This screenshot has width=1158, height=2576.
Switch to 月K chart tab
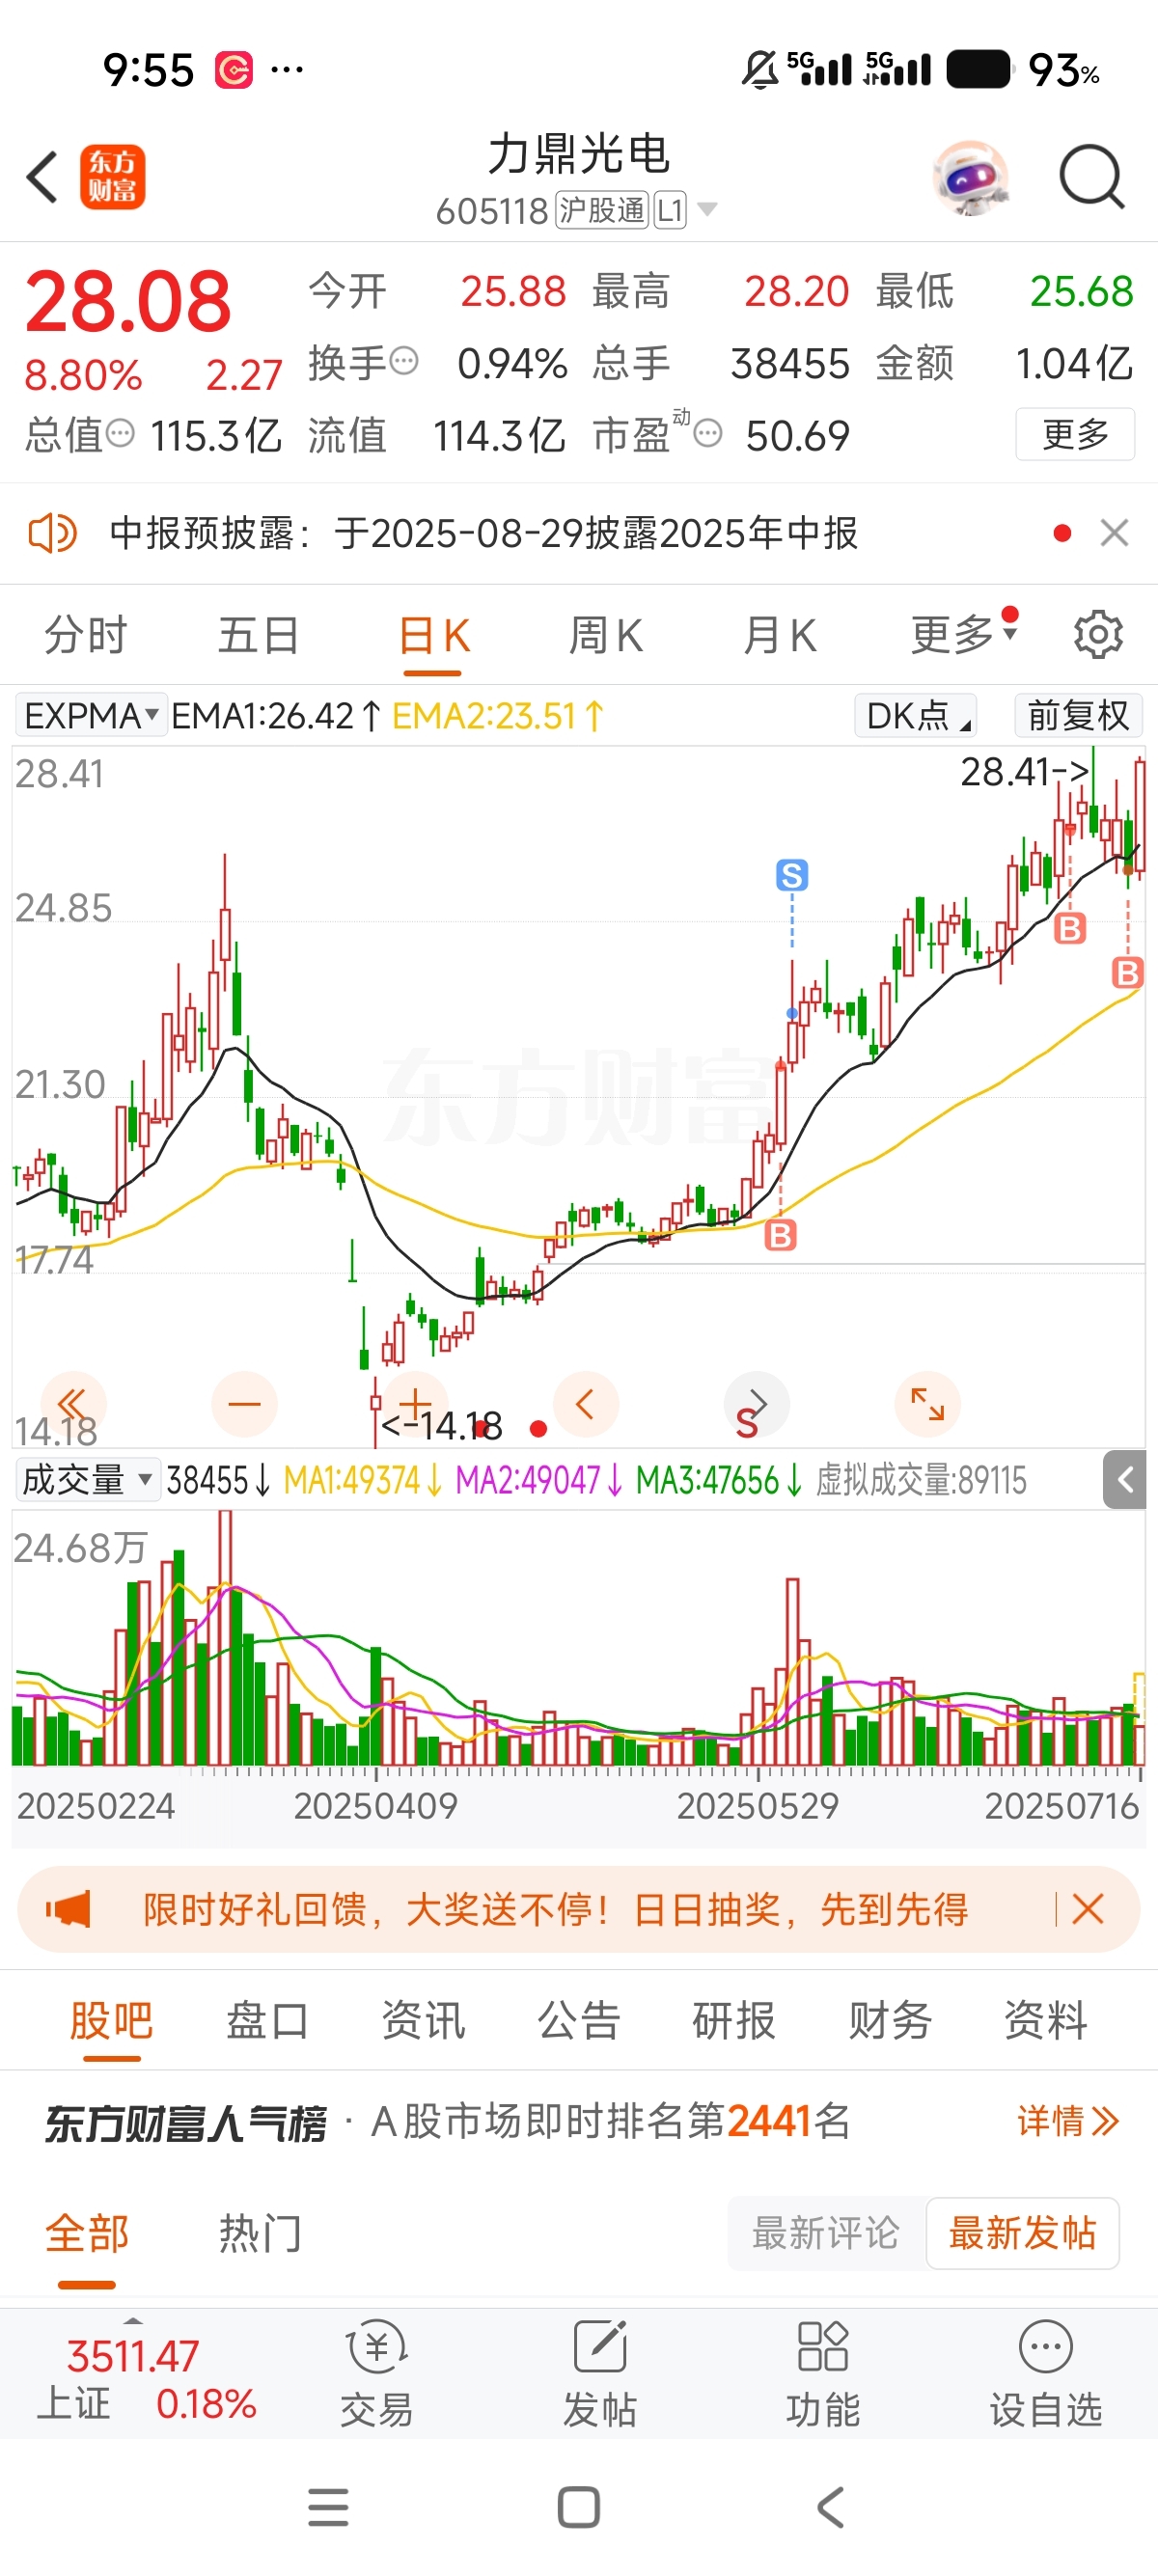pos(780,635)
